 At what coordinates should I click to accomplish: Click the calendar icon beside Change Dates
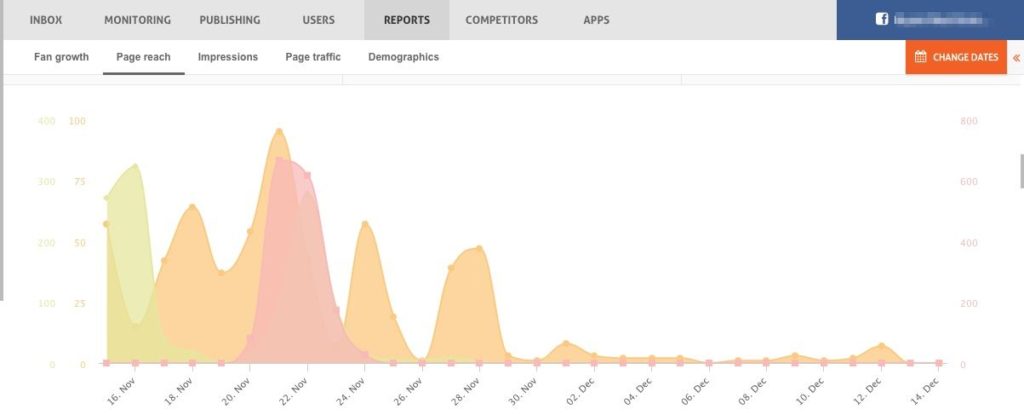tap(920, 58)
